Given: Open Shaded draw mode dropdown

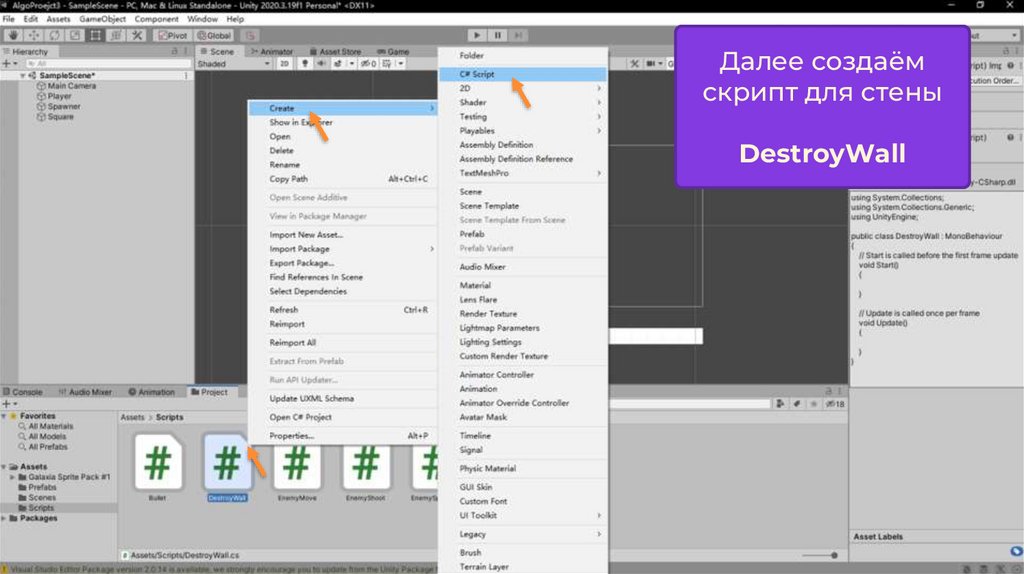Looking at the screenshot, I should [x=234, y=64].
